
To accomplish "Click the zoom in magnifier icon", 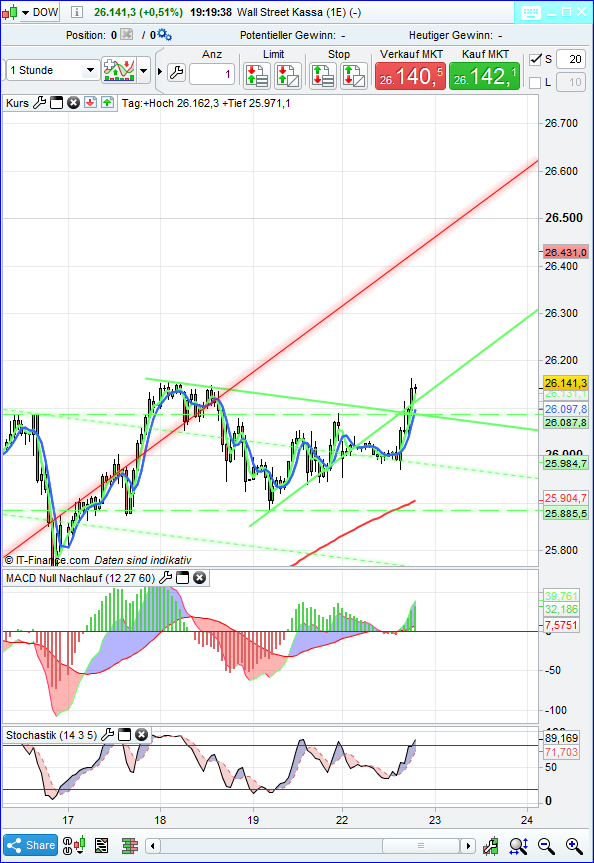I will tap(574, 845).
